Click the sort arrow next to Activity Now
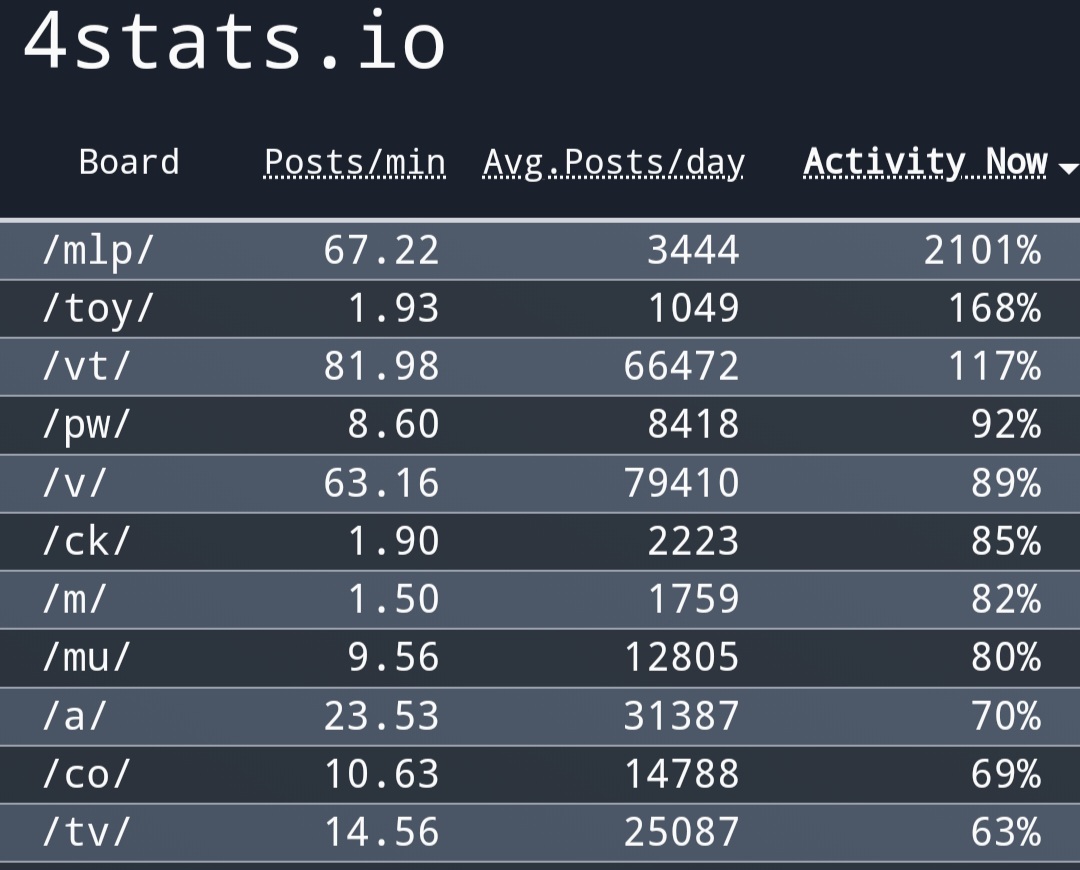This screenshot has height=870, width=1080. (x=1068, y=168)
